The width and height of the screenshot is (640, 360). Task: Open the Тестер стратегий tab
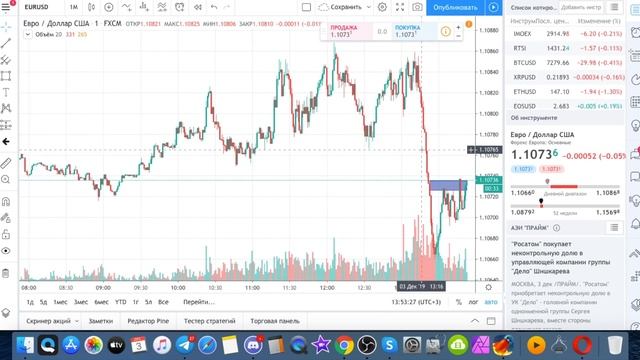[210, 321]
